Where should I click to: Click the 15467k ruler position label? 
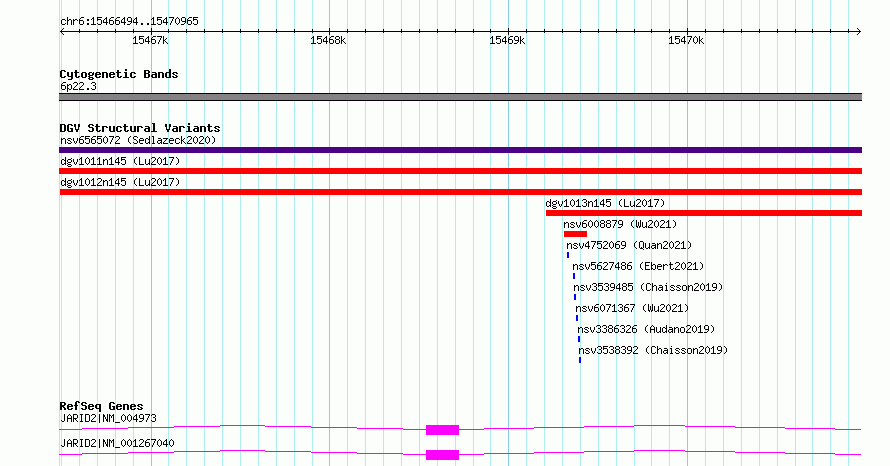pos(150,40)
